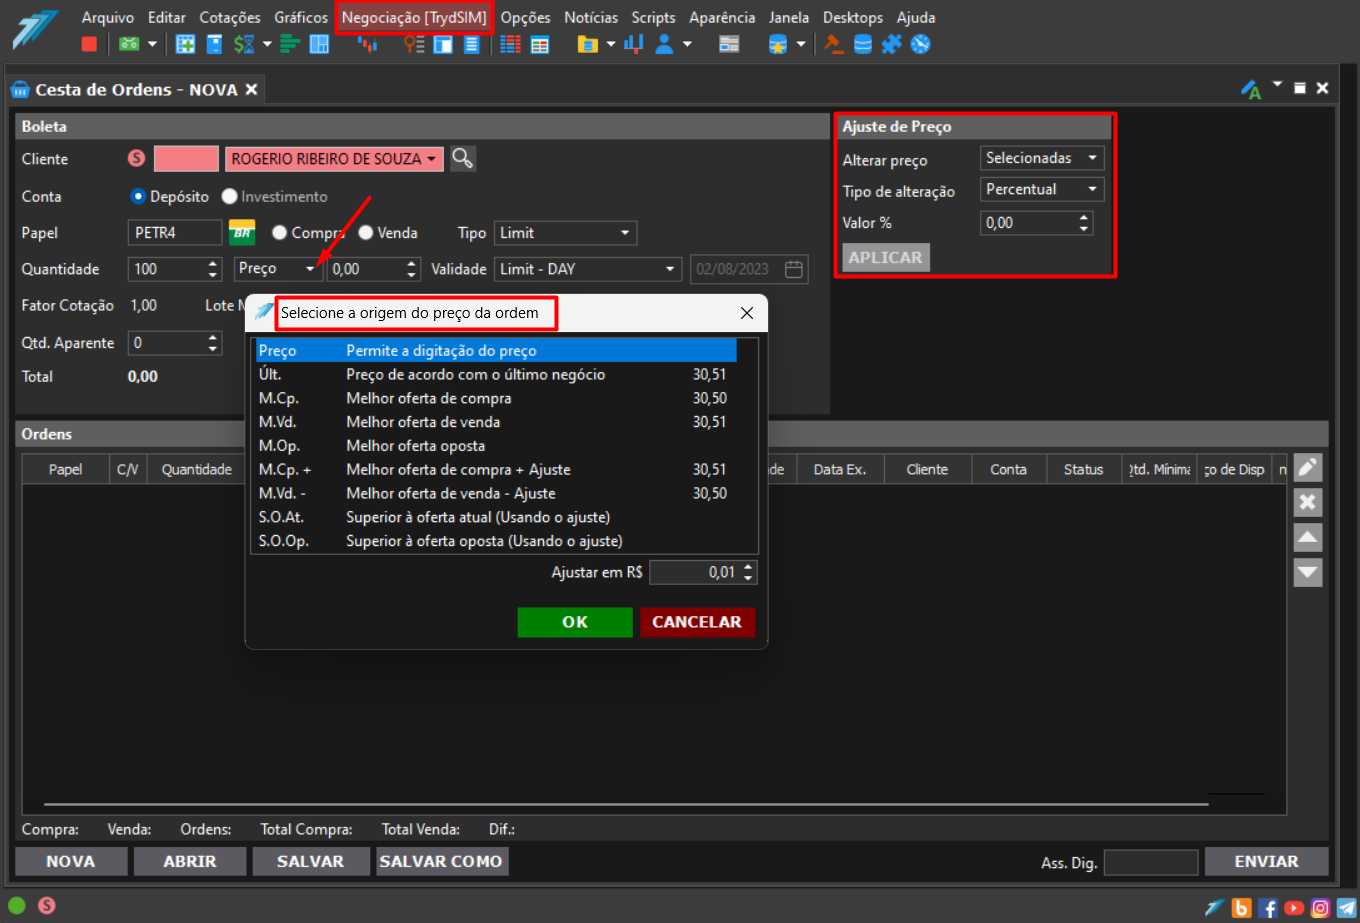Expand the Tipo Limit dropdown
1360x923 pixels.
pos(565,233)
